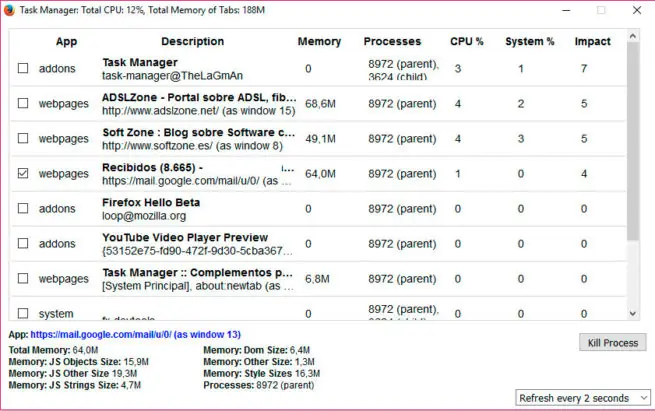Viewport: 655px width, 411px height.
Task: Click the Firefox icon in title bar
Action: click(x=9, y=10)
